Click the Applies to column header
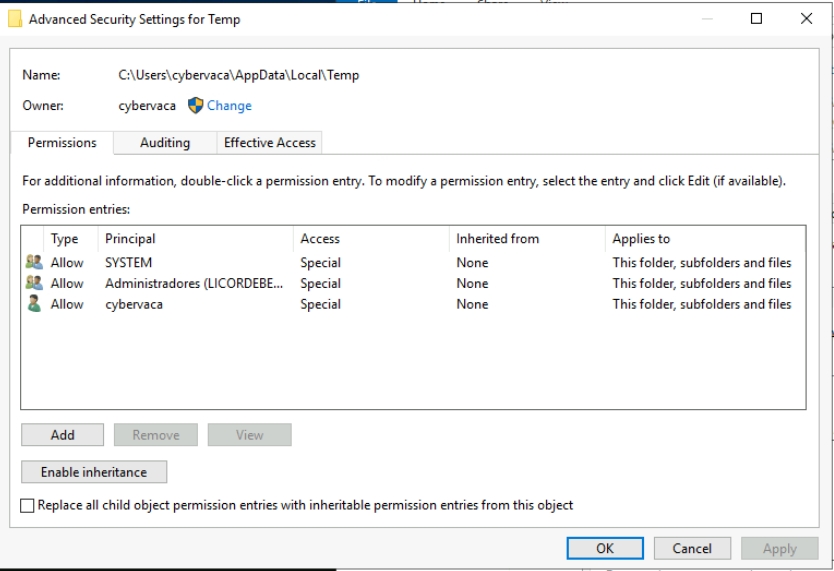 tap(641, 239)
